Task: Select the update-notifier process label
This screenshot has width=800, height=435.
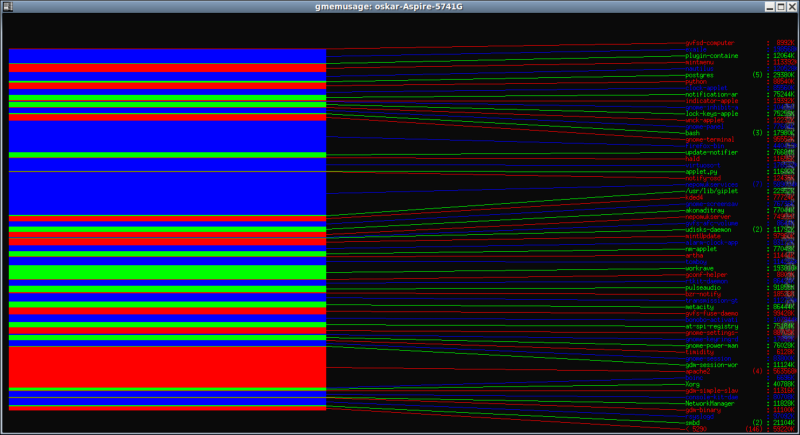Action: click(x=711, y=152)
